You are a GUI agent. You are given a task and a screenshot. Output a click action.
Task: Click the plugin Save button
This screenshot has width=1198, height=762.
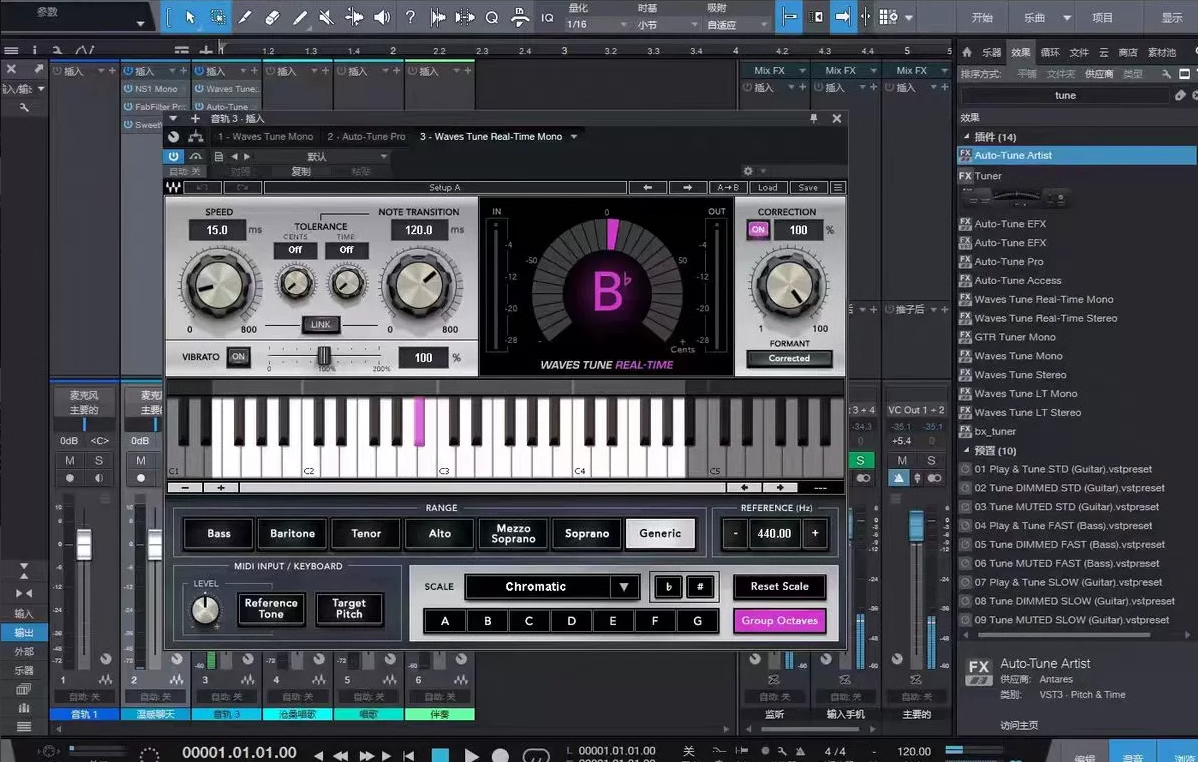point(808,187)
